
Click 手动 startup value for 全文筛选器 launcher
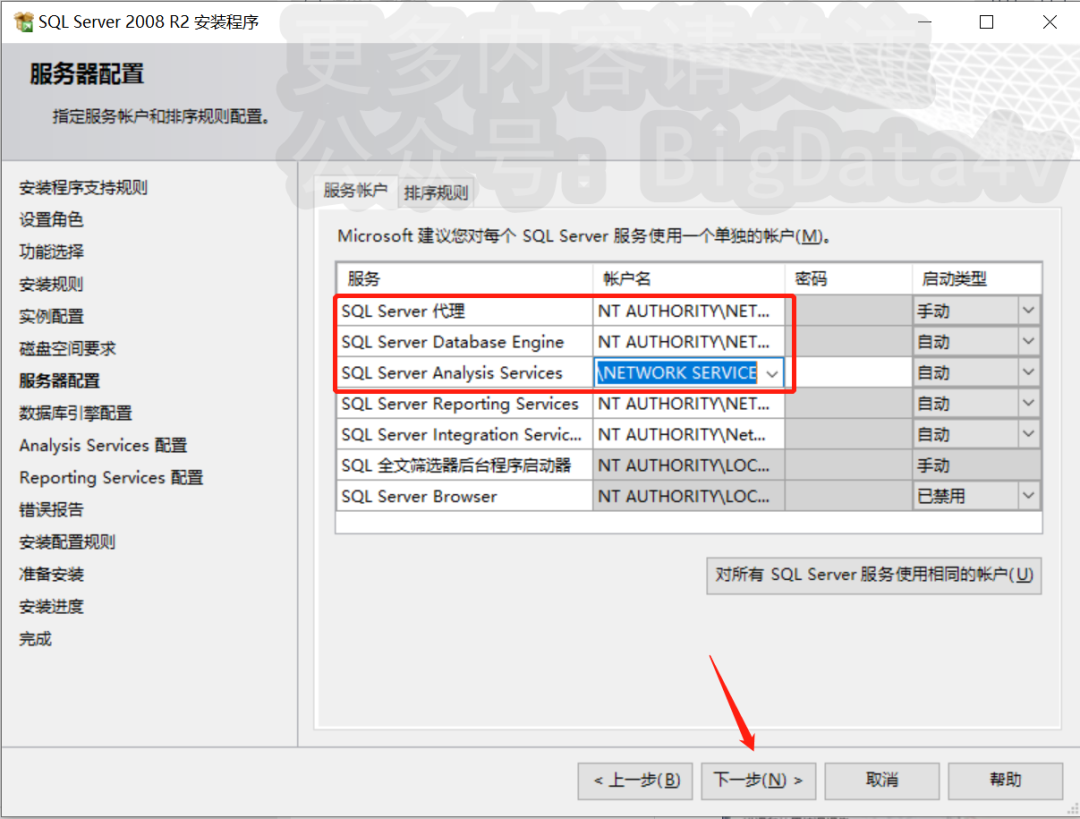(977, 466)
